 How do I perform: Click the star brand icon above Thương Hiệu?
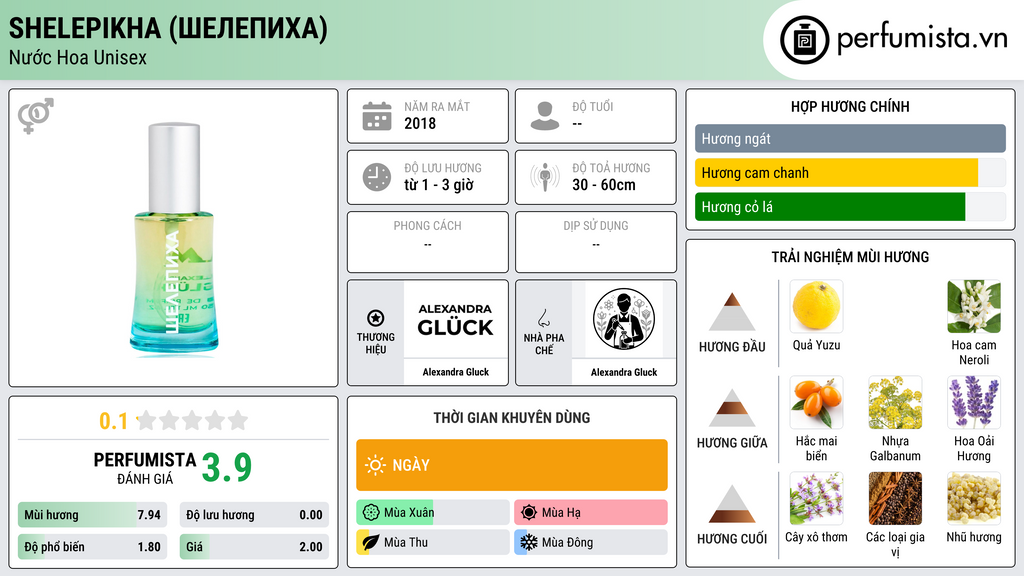click(x=376, y=318)
